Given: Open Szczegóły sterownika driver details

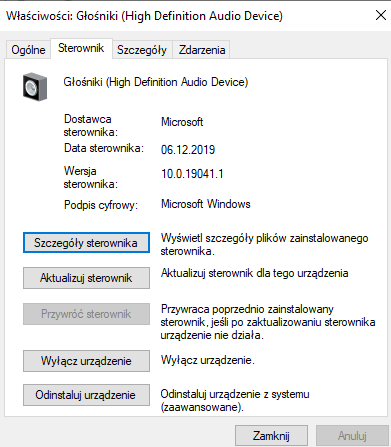Looking at the screenshot, I should 86,243.
